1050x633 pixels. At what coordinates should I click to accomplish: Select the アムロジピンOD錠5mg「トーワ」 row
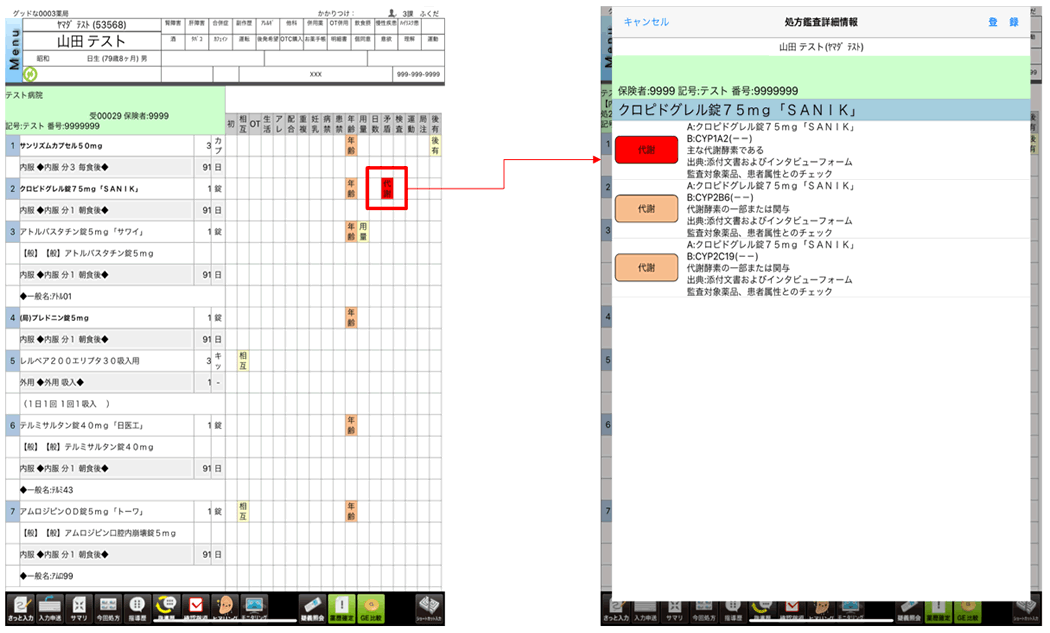pos(115,511)
